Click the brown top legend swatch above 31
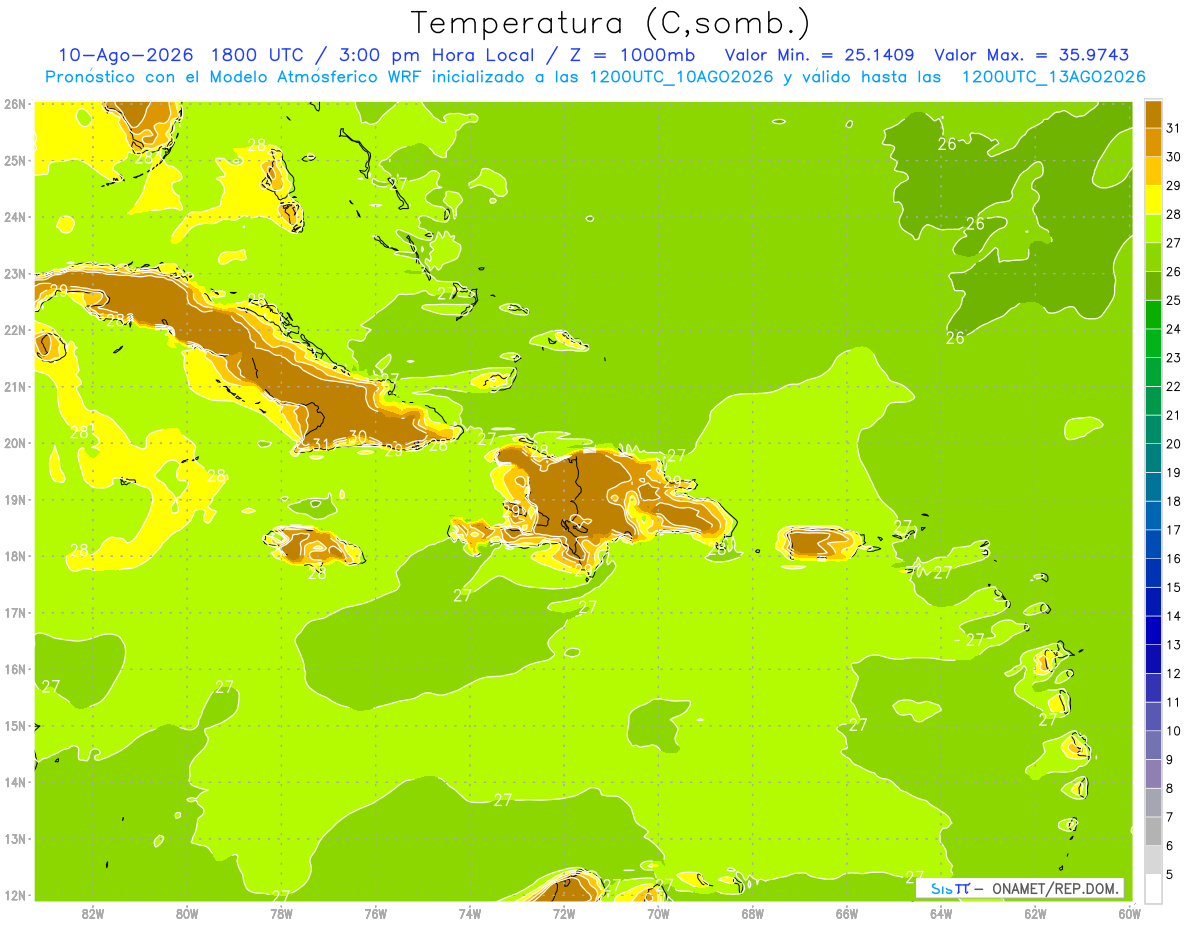 click(1153, 113)
